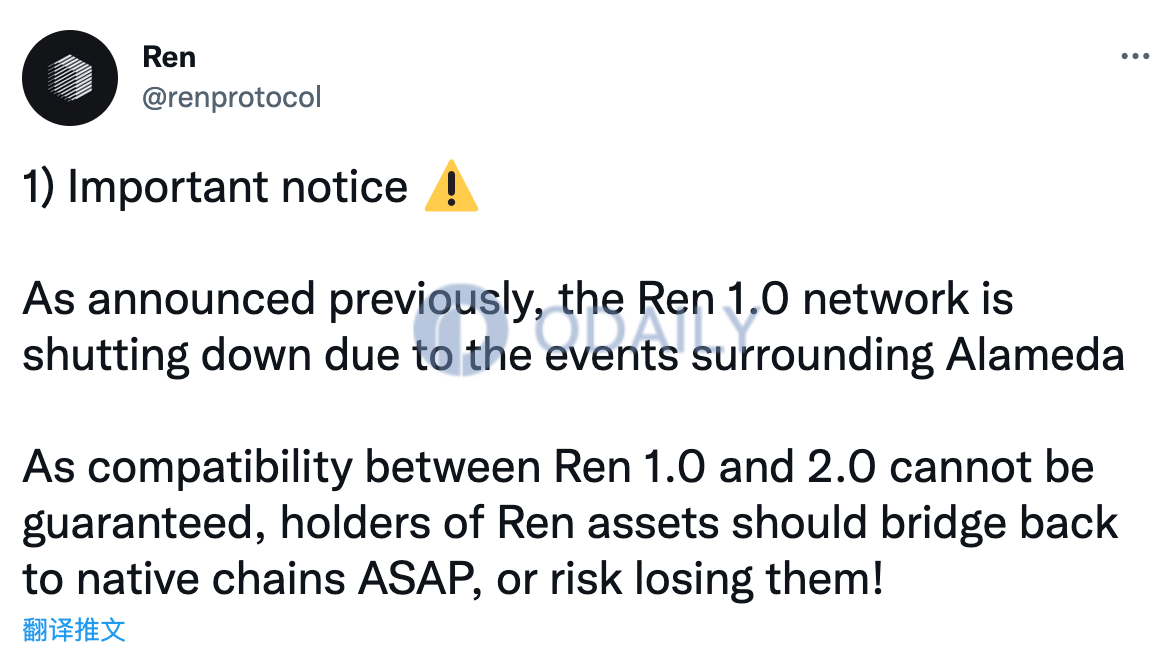Click the "2.0 cannot be" text
Viewport: 1176px width, 662px height.
coord(950,467)
